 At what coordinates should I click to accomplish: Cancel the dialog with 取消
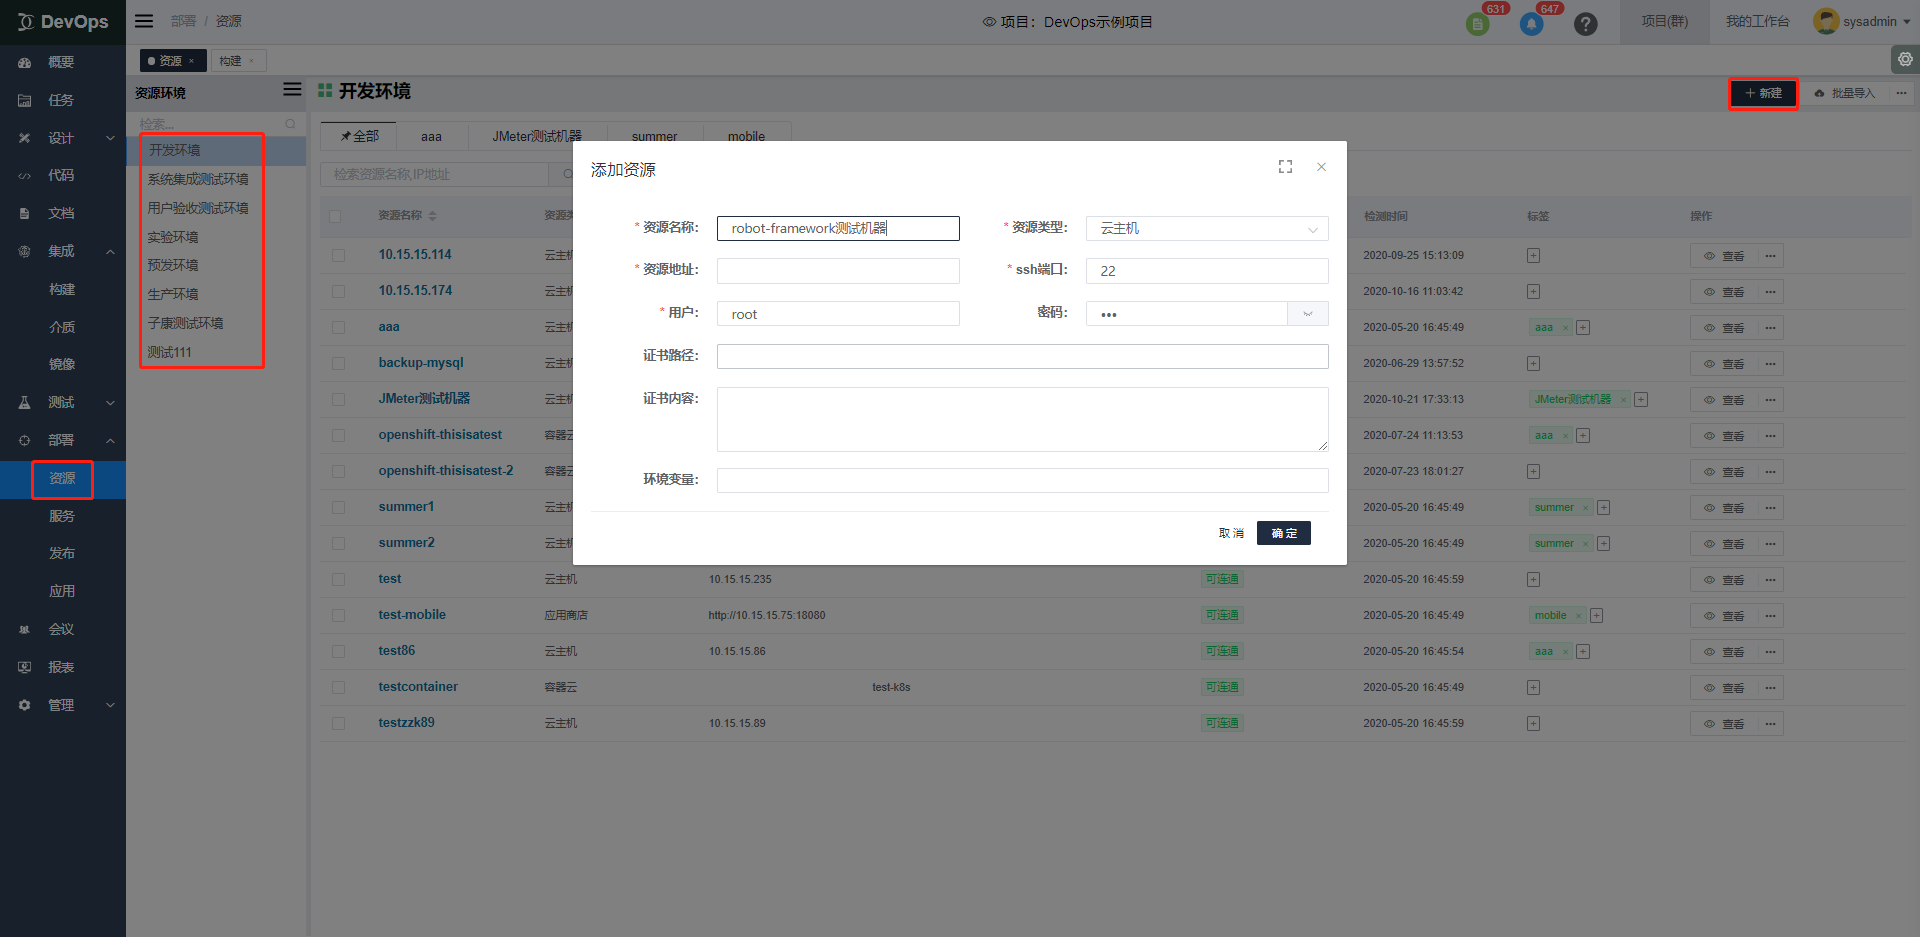(1231, 533)
